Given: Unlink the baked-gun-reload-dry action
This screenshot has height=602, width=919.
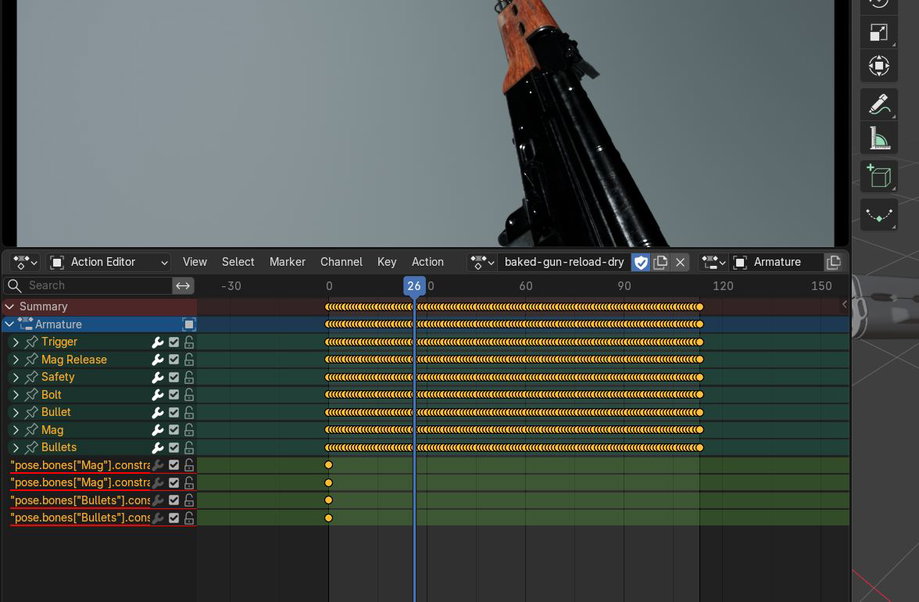Looking at the screenshot, I should coord(680,262).
